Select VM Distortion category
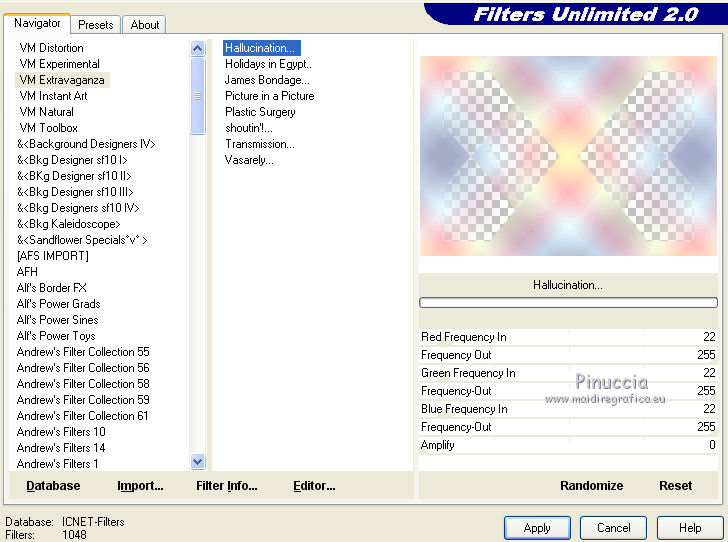 point(52,48)
